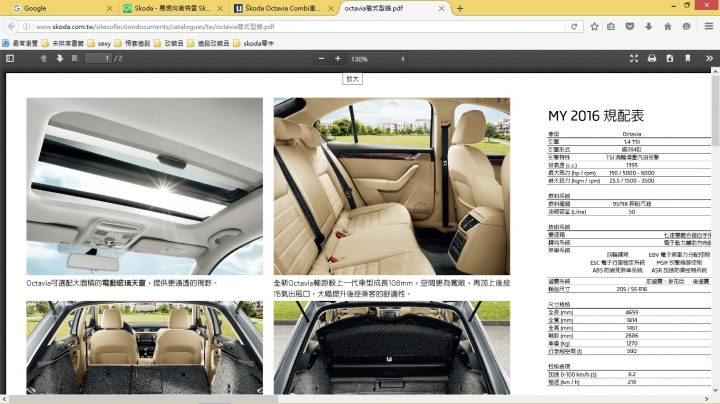The image size is (720, 404).
Task: Open PDF current view bookmark icon
Action: 687,58
